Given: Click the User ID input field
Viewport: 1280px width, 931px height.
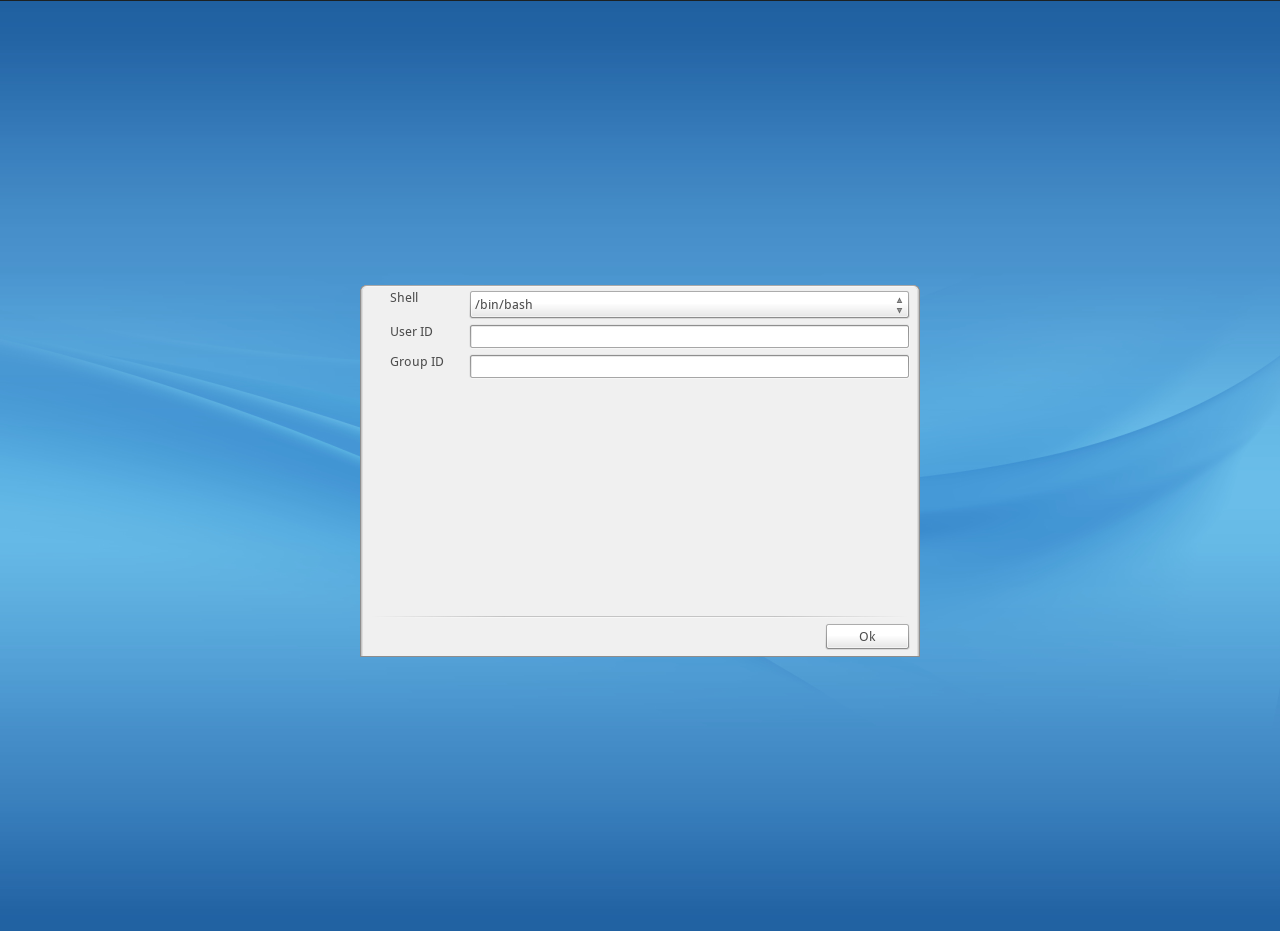Looking at the screenshot, I should 689,336.
